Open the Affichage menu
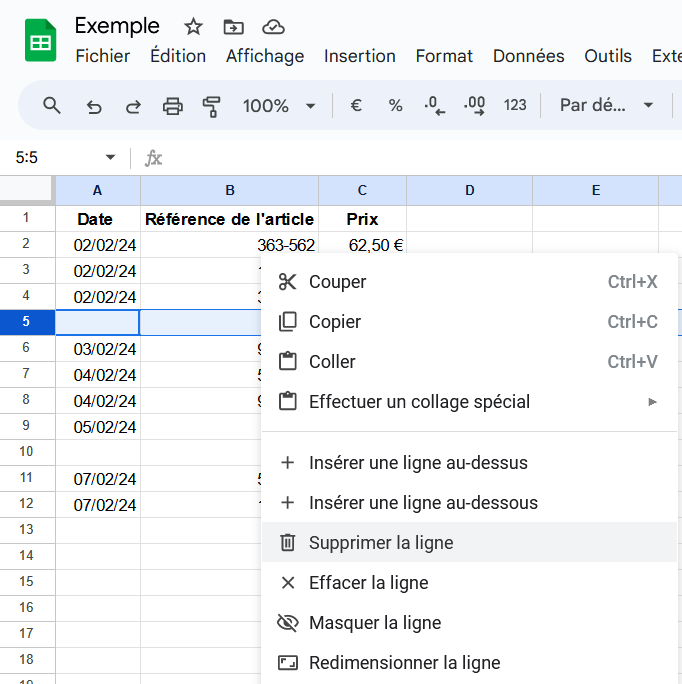Image resolution: width=682 pixels, height=684 pixels. pyautogui.click(x=265, y=56)
